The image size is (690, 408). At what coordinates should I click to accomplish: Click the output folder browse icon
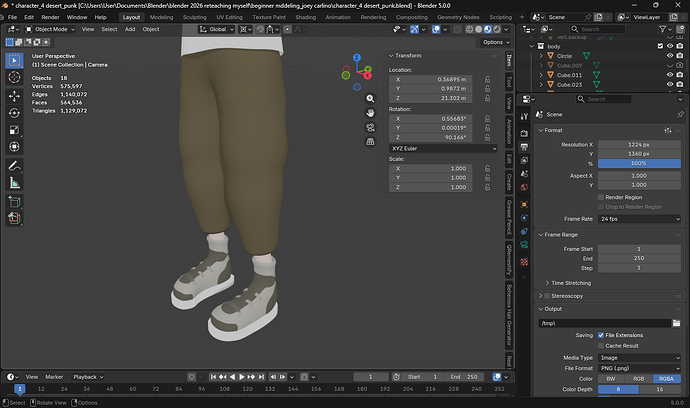(x=676, y=323)
